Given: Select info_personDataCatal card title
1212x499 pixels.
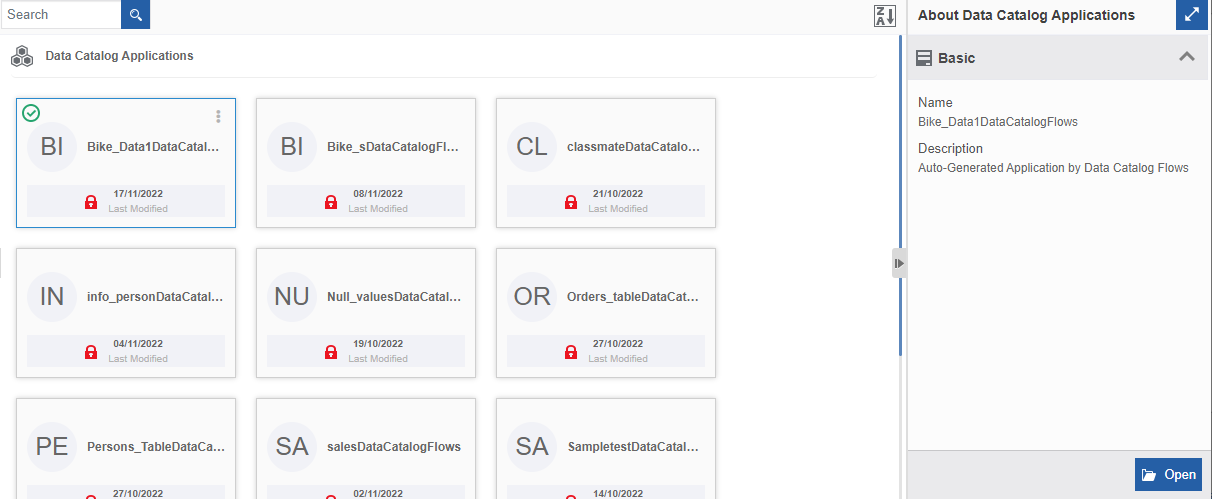Looking at the screenshot, I should tap(155, 297).
